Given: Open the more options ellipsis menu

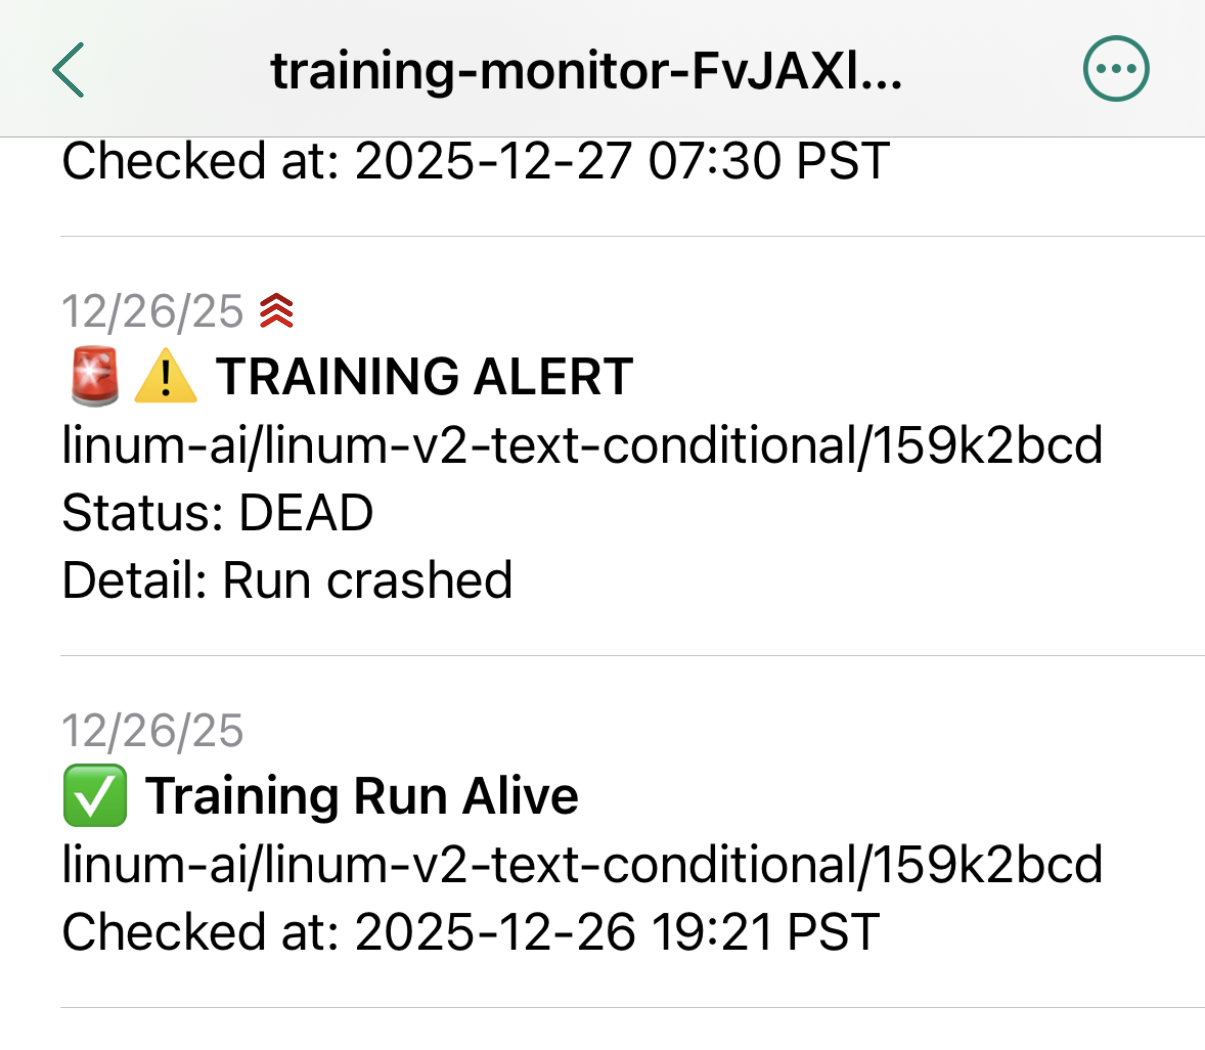Looking at the screenshot, I should click(1116, 69).
